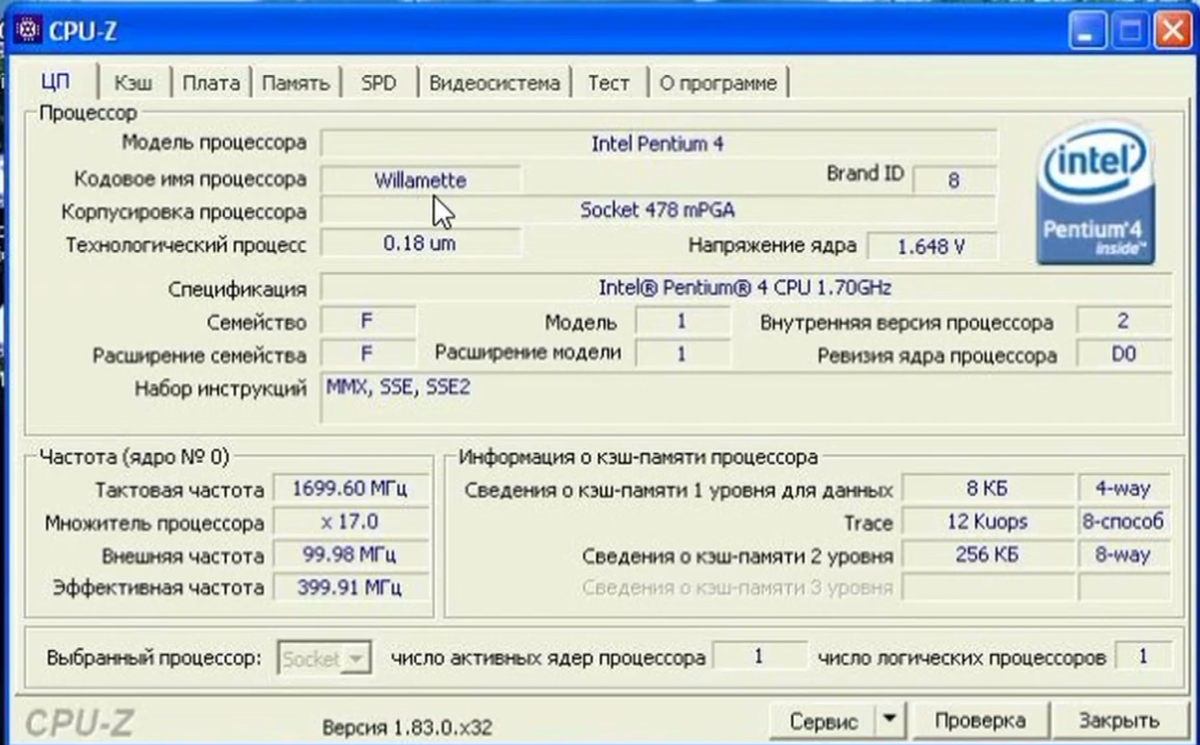The height and width of the screenshot is (745, 1200).
Task: Open the Видеосистема tab
Action: click(x=494, y=83)
